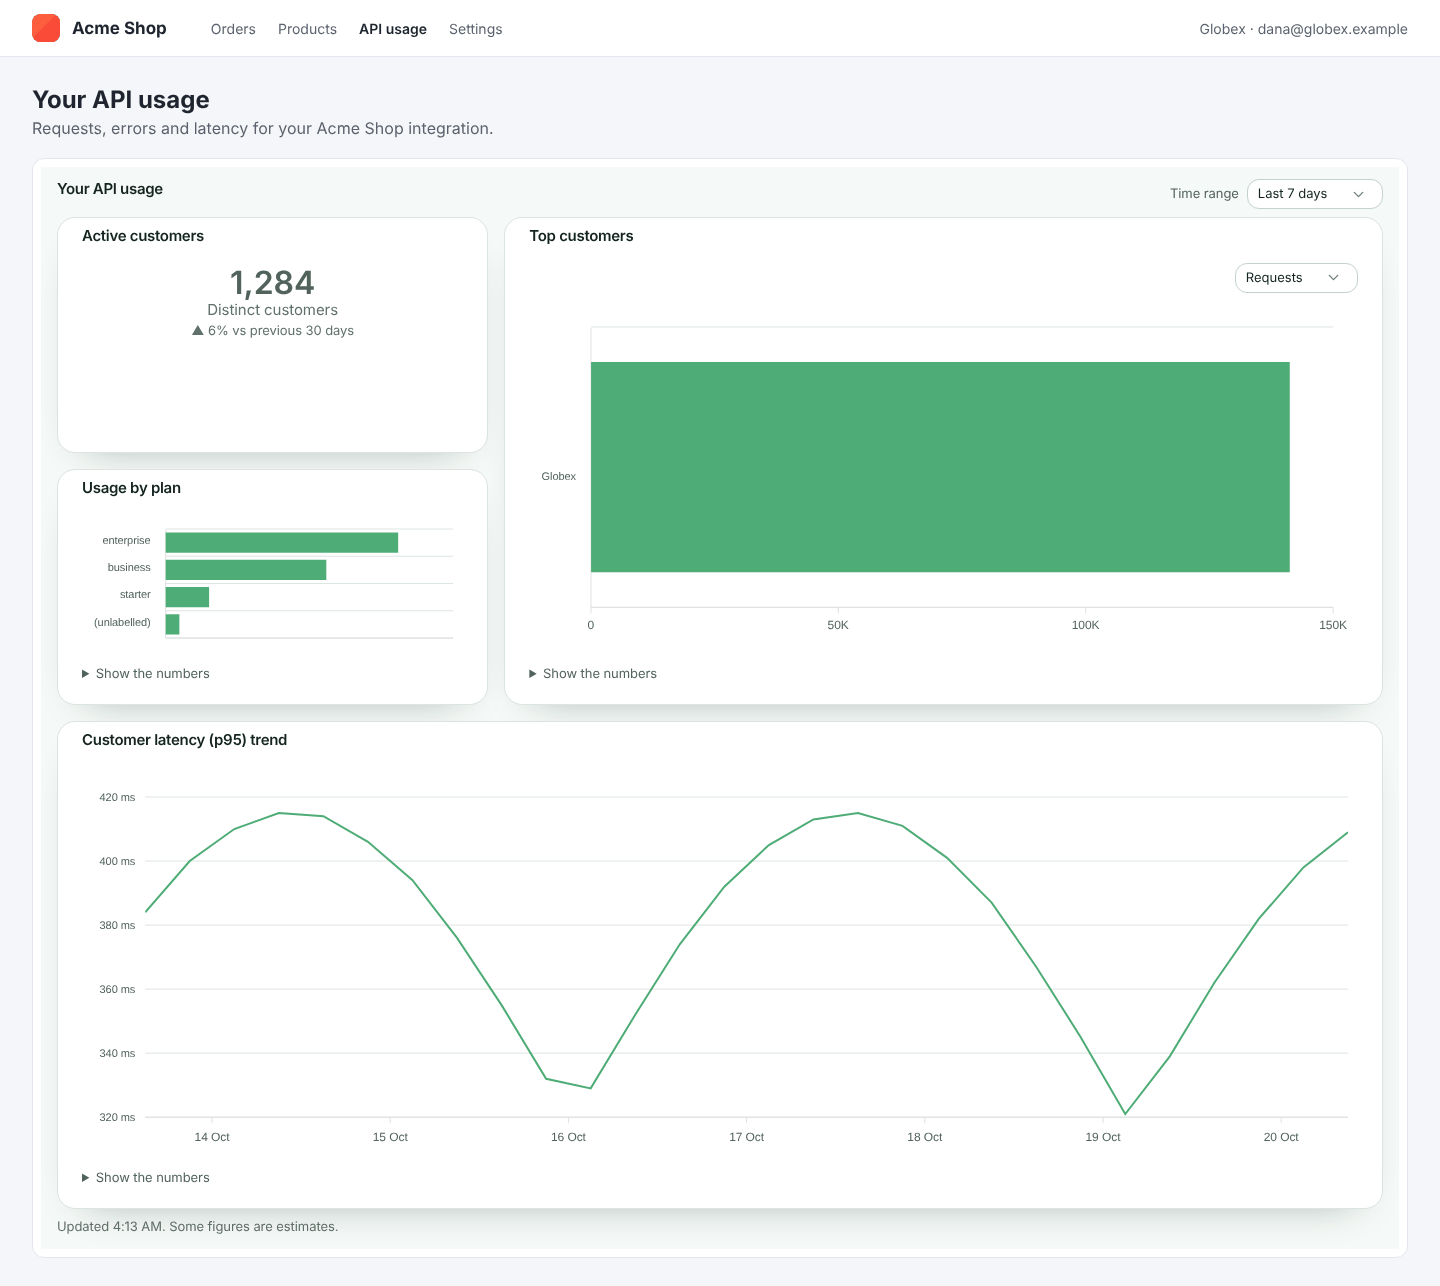Click the 'enterprise' plan label
Screen dimensions: 1440x1286
126,540
